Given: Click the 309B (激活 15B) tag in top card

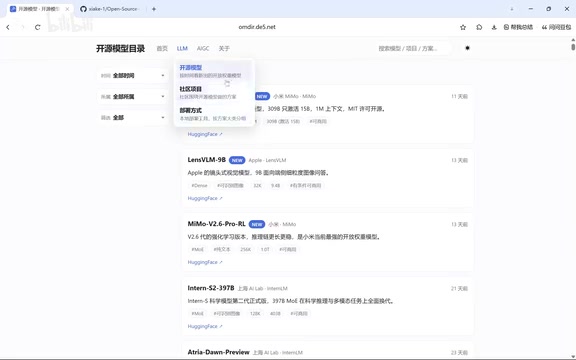Looking at the screenshot, I should tap(283, 121).
